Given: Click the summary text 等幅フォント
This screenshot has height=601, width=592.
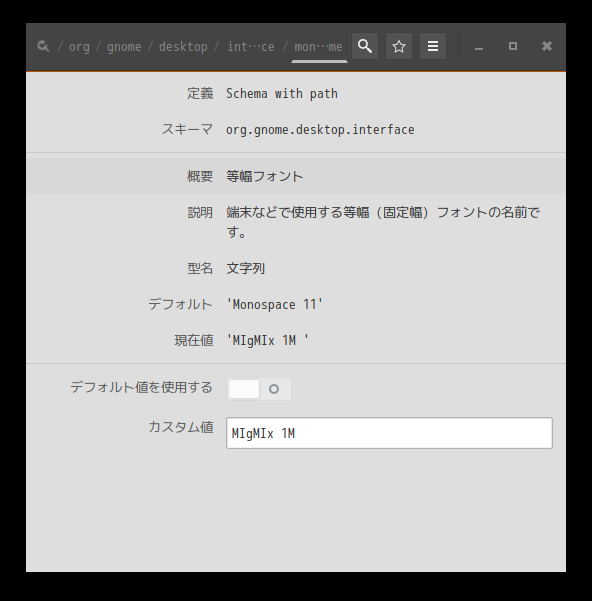Looking at the screenshot, I should 264,176.
